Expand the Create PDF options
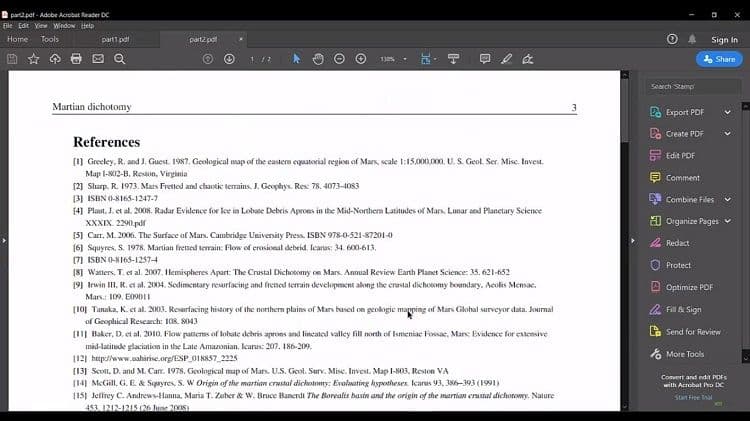750x421 pixels. tap(727, 134)
